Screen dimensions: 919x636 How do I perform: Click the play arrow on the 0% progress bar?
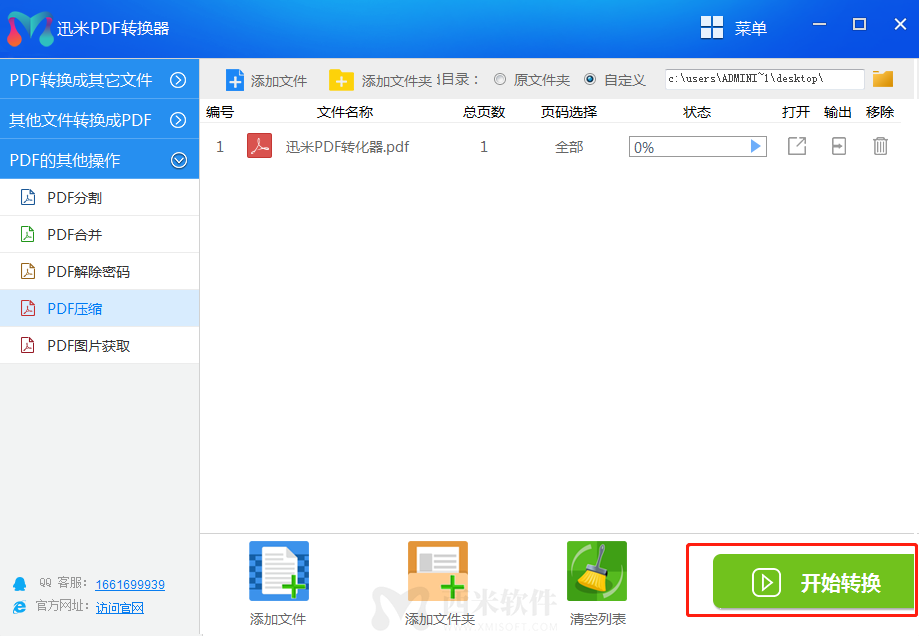[756, 147]
